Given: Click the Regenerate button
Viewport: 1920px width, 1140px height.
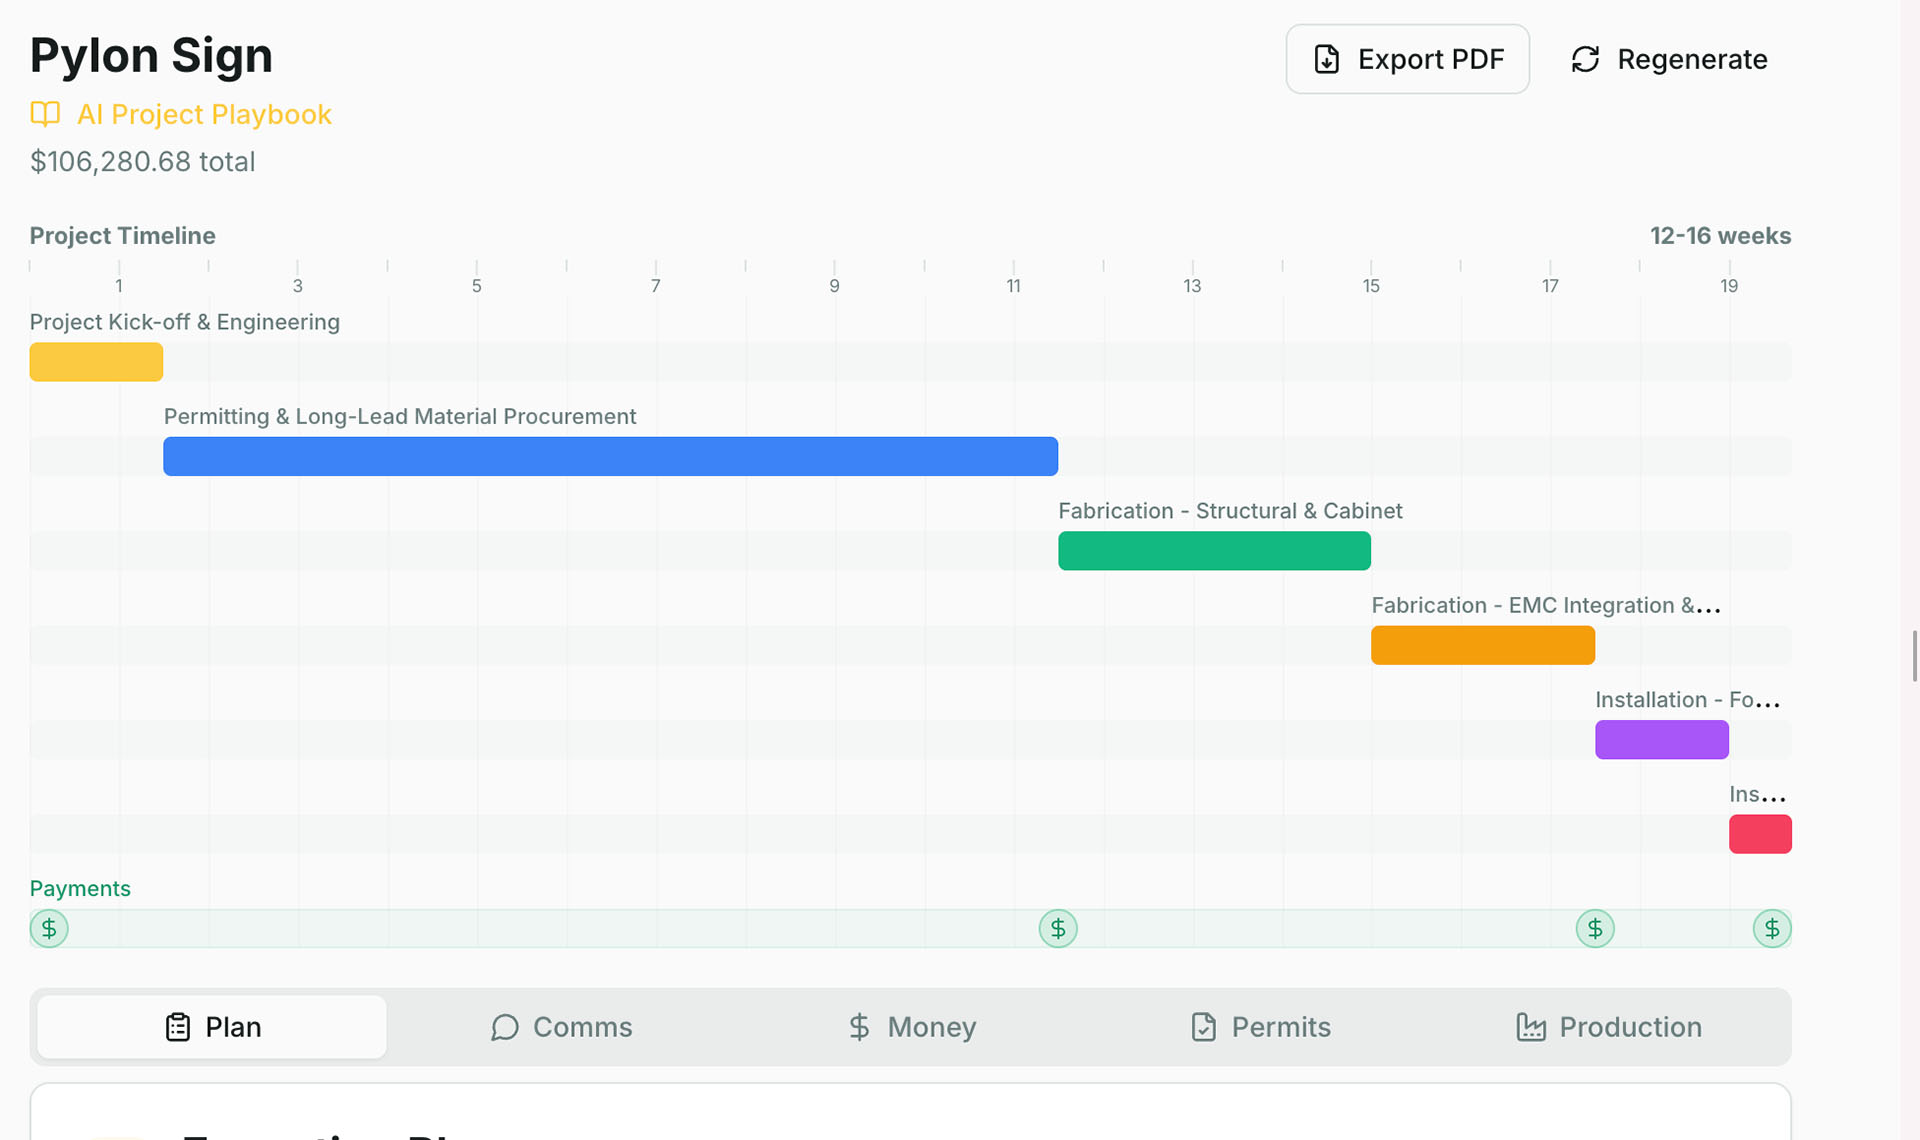Looking at the screenshot, I should [x=1667, y=59].
